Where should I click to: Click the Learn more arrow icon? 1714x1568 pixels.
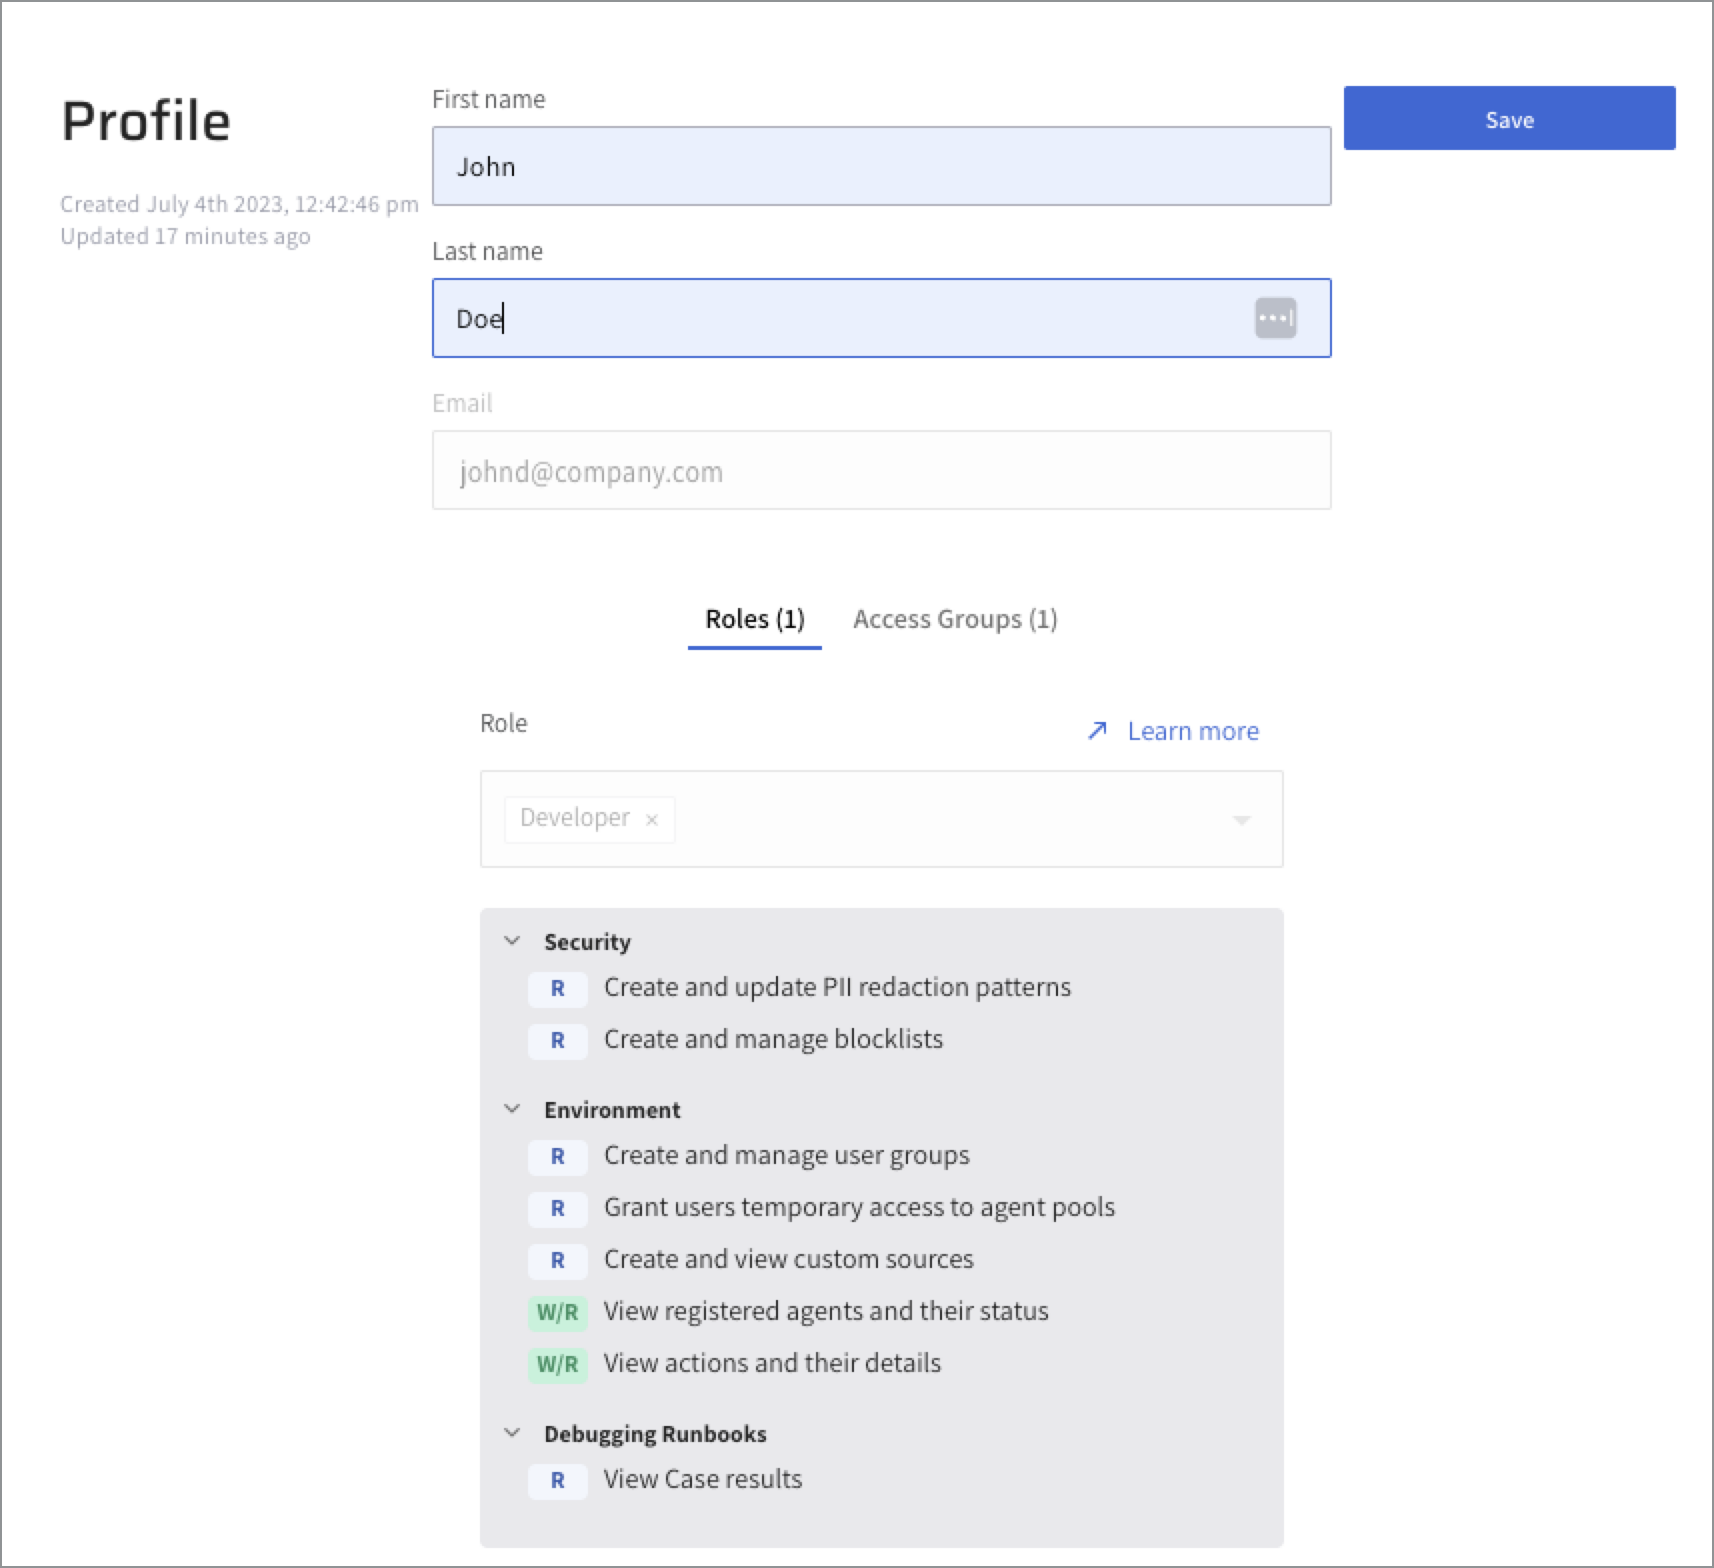point(1097,731)
